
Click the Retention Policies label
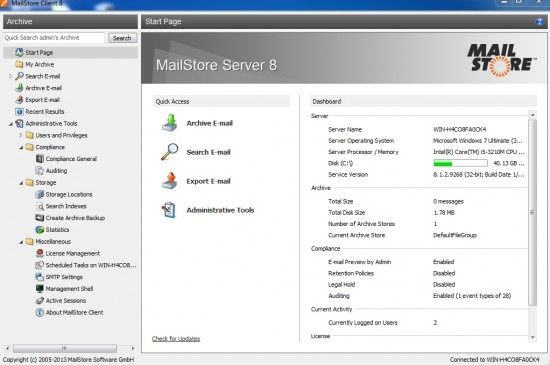tap(351, 273)
